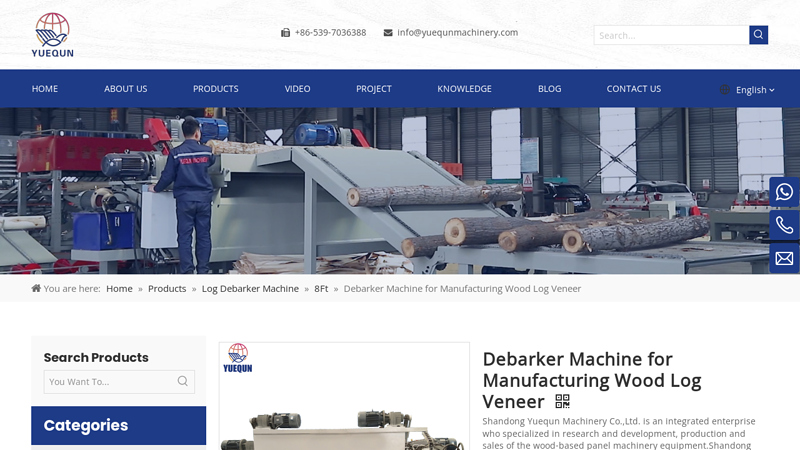Screen dimensions: 800x450
Task: Click the breadcrumb text 'Debarker Machine for Manufacturing Wood Log Veneer'
Action: tap(462, 288)
